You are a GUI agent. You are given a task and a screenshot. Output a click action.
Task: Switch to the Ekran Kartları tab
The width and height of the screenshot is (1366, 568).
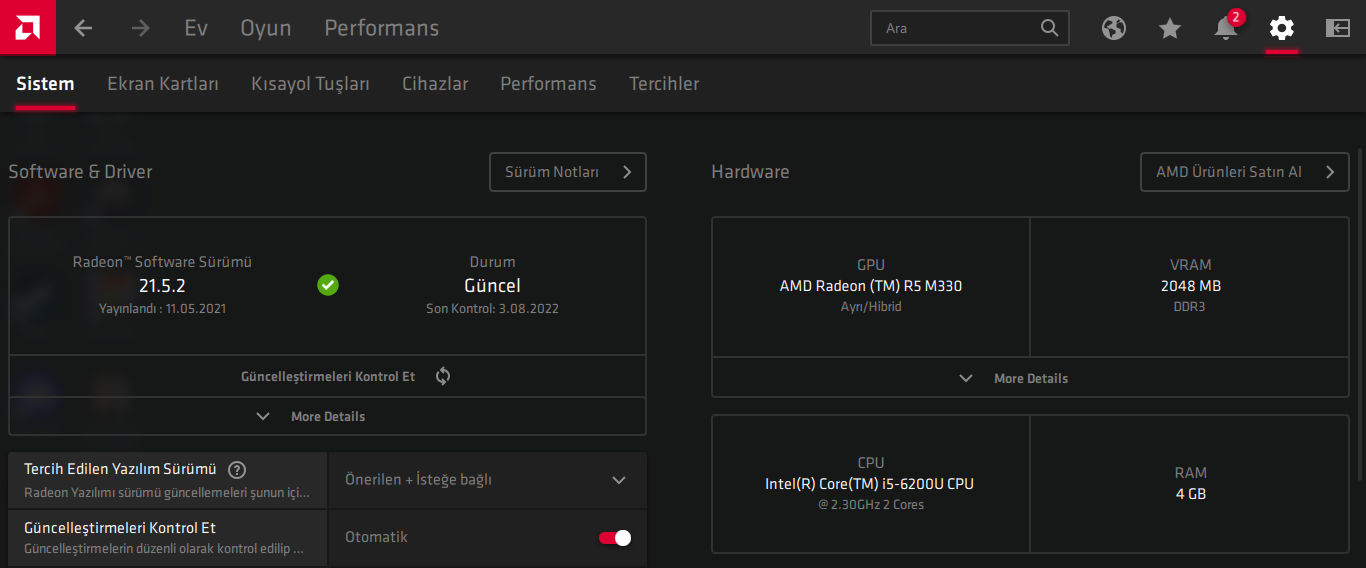click(x=163, y=84)
